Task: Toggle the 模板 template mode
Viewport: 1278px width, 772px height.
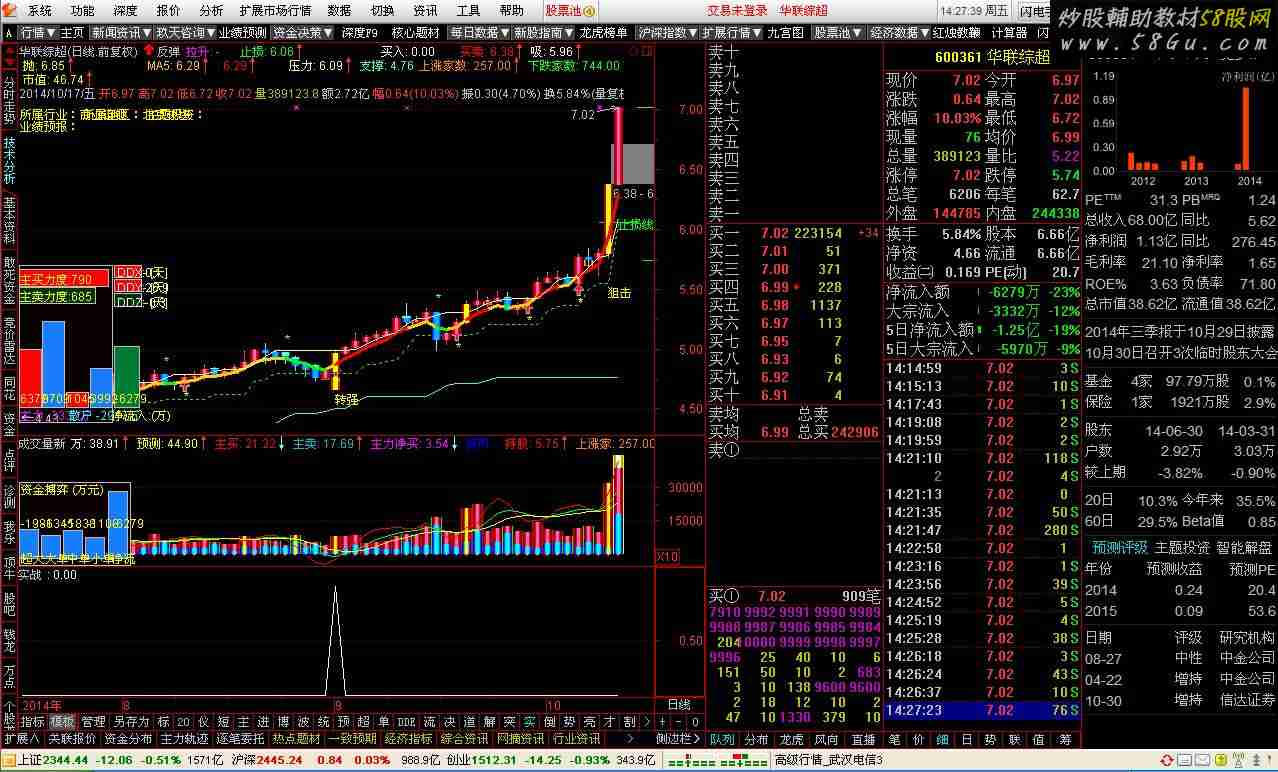Action: click(x=61, y=721)
